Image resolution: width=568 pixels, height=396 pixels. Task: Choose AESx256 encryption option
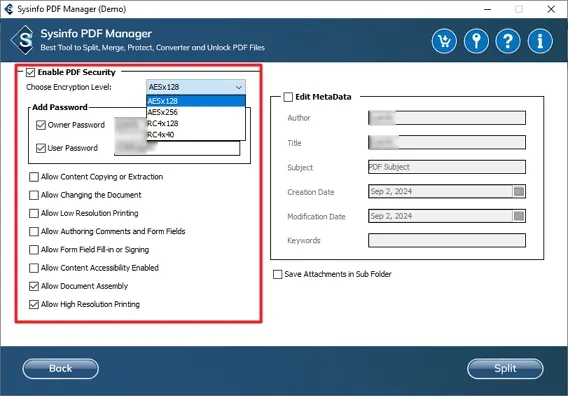click(x=196, y=112)
